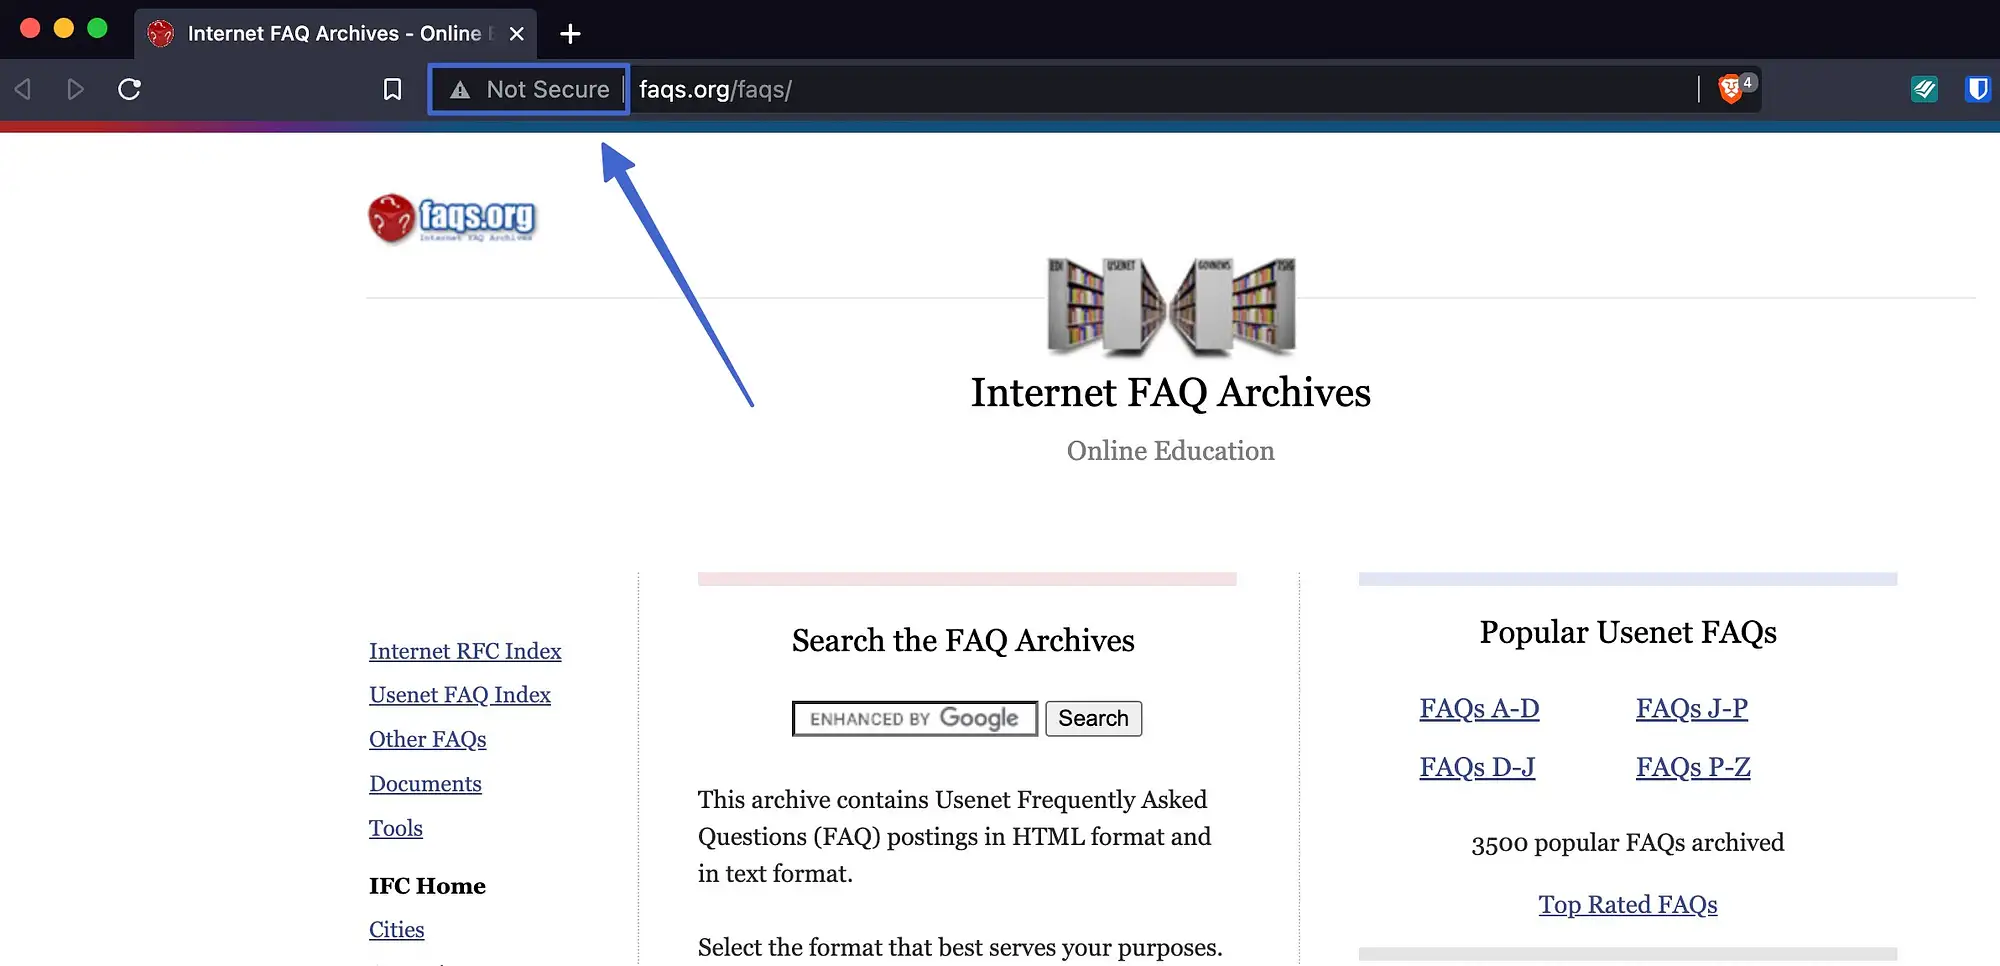
Task: Click the macOS red close window button
Action: 30,28
